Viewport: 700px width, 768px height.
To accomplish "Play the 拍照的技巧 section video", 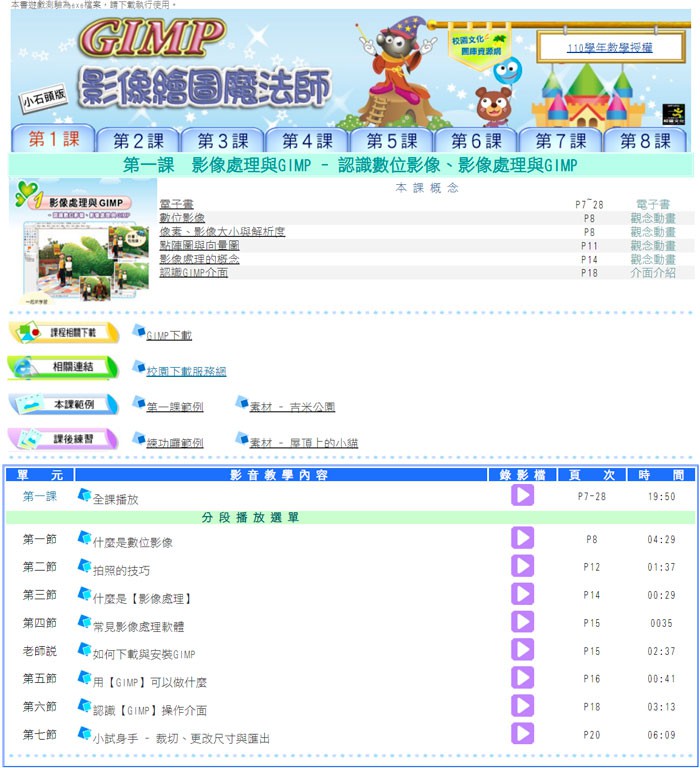I will coord(522,567).
